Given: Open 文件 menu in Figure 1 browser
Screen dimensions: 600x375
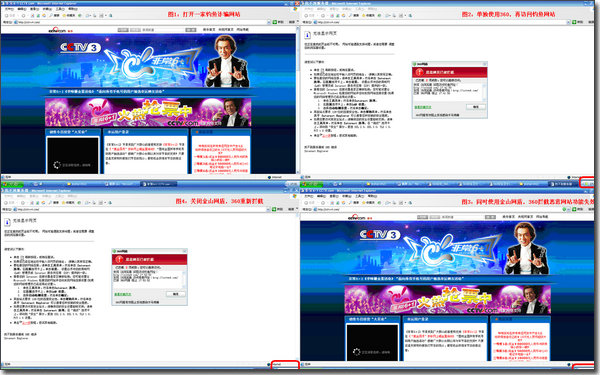Looking at the screenshot, I should 9,9.
